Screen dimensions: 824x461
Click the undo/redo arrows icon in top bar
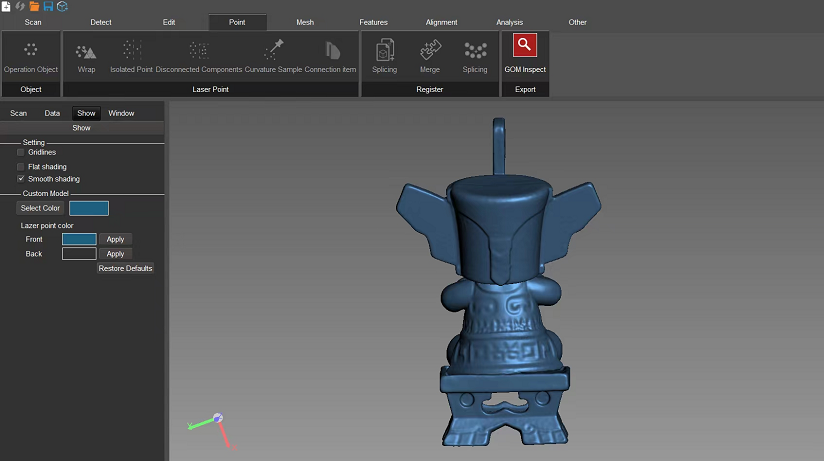pos(20,6)
